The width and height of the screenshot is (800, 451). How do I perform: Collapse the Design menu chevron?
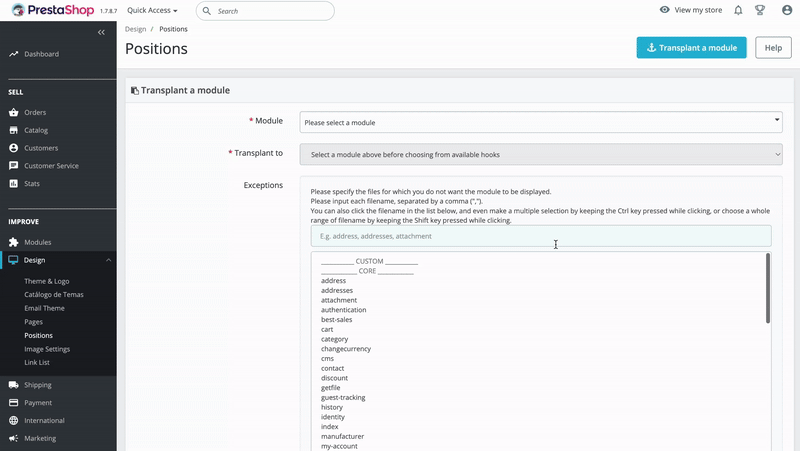click(x=108, y=260)
